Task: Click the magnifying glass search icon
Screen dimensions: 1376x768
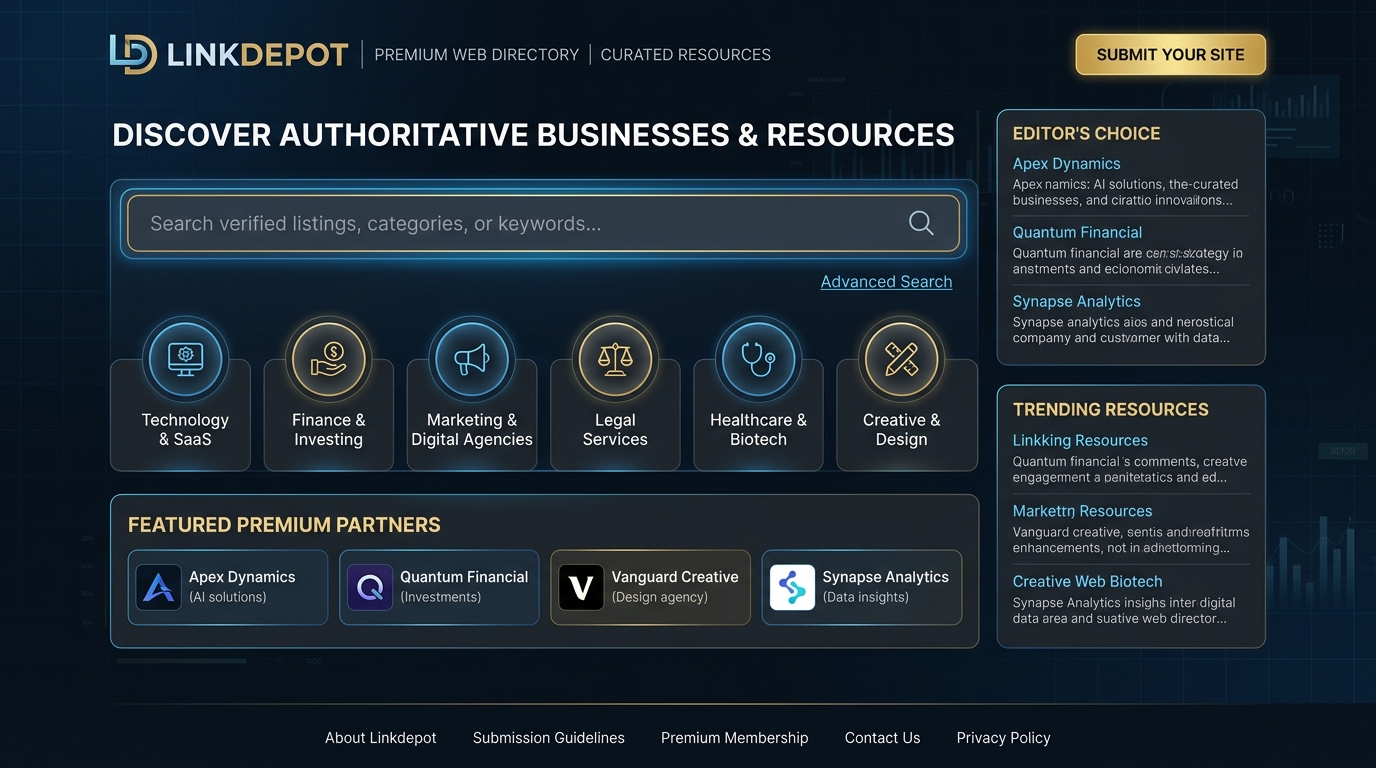Action: (x=921, y=223)
